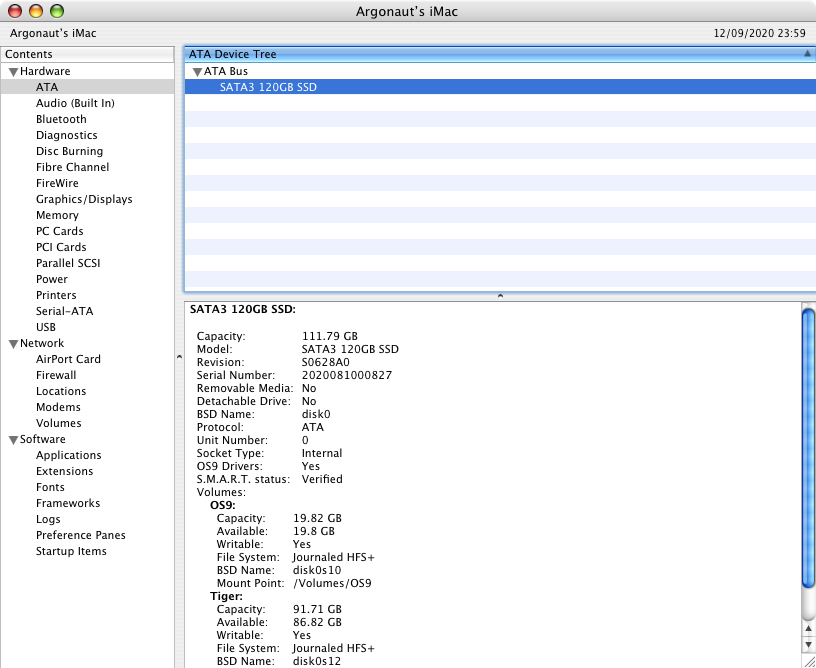Select Memory in the sidebar
Viewport: 816px width, 668px height.
[x=57, y=215]
